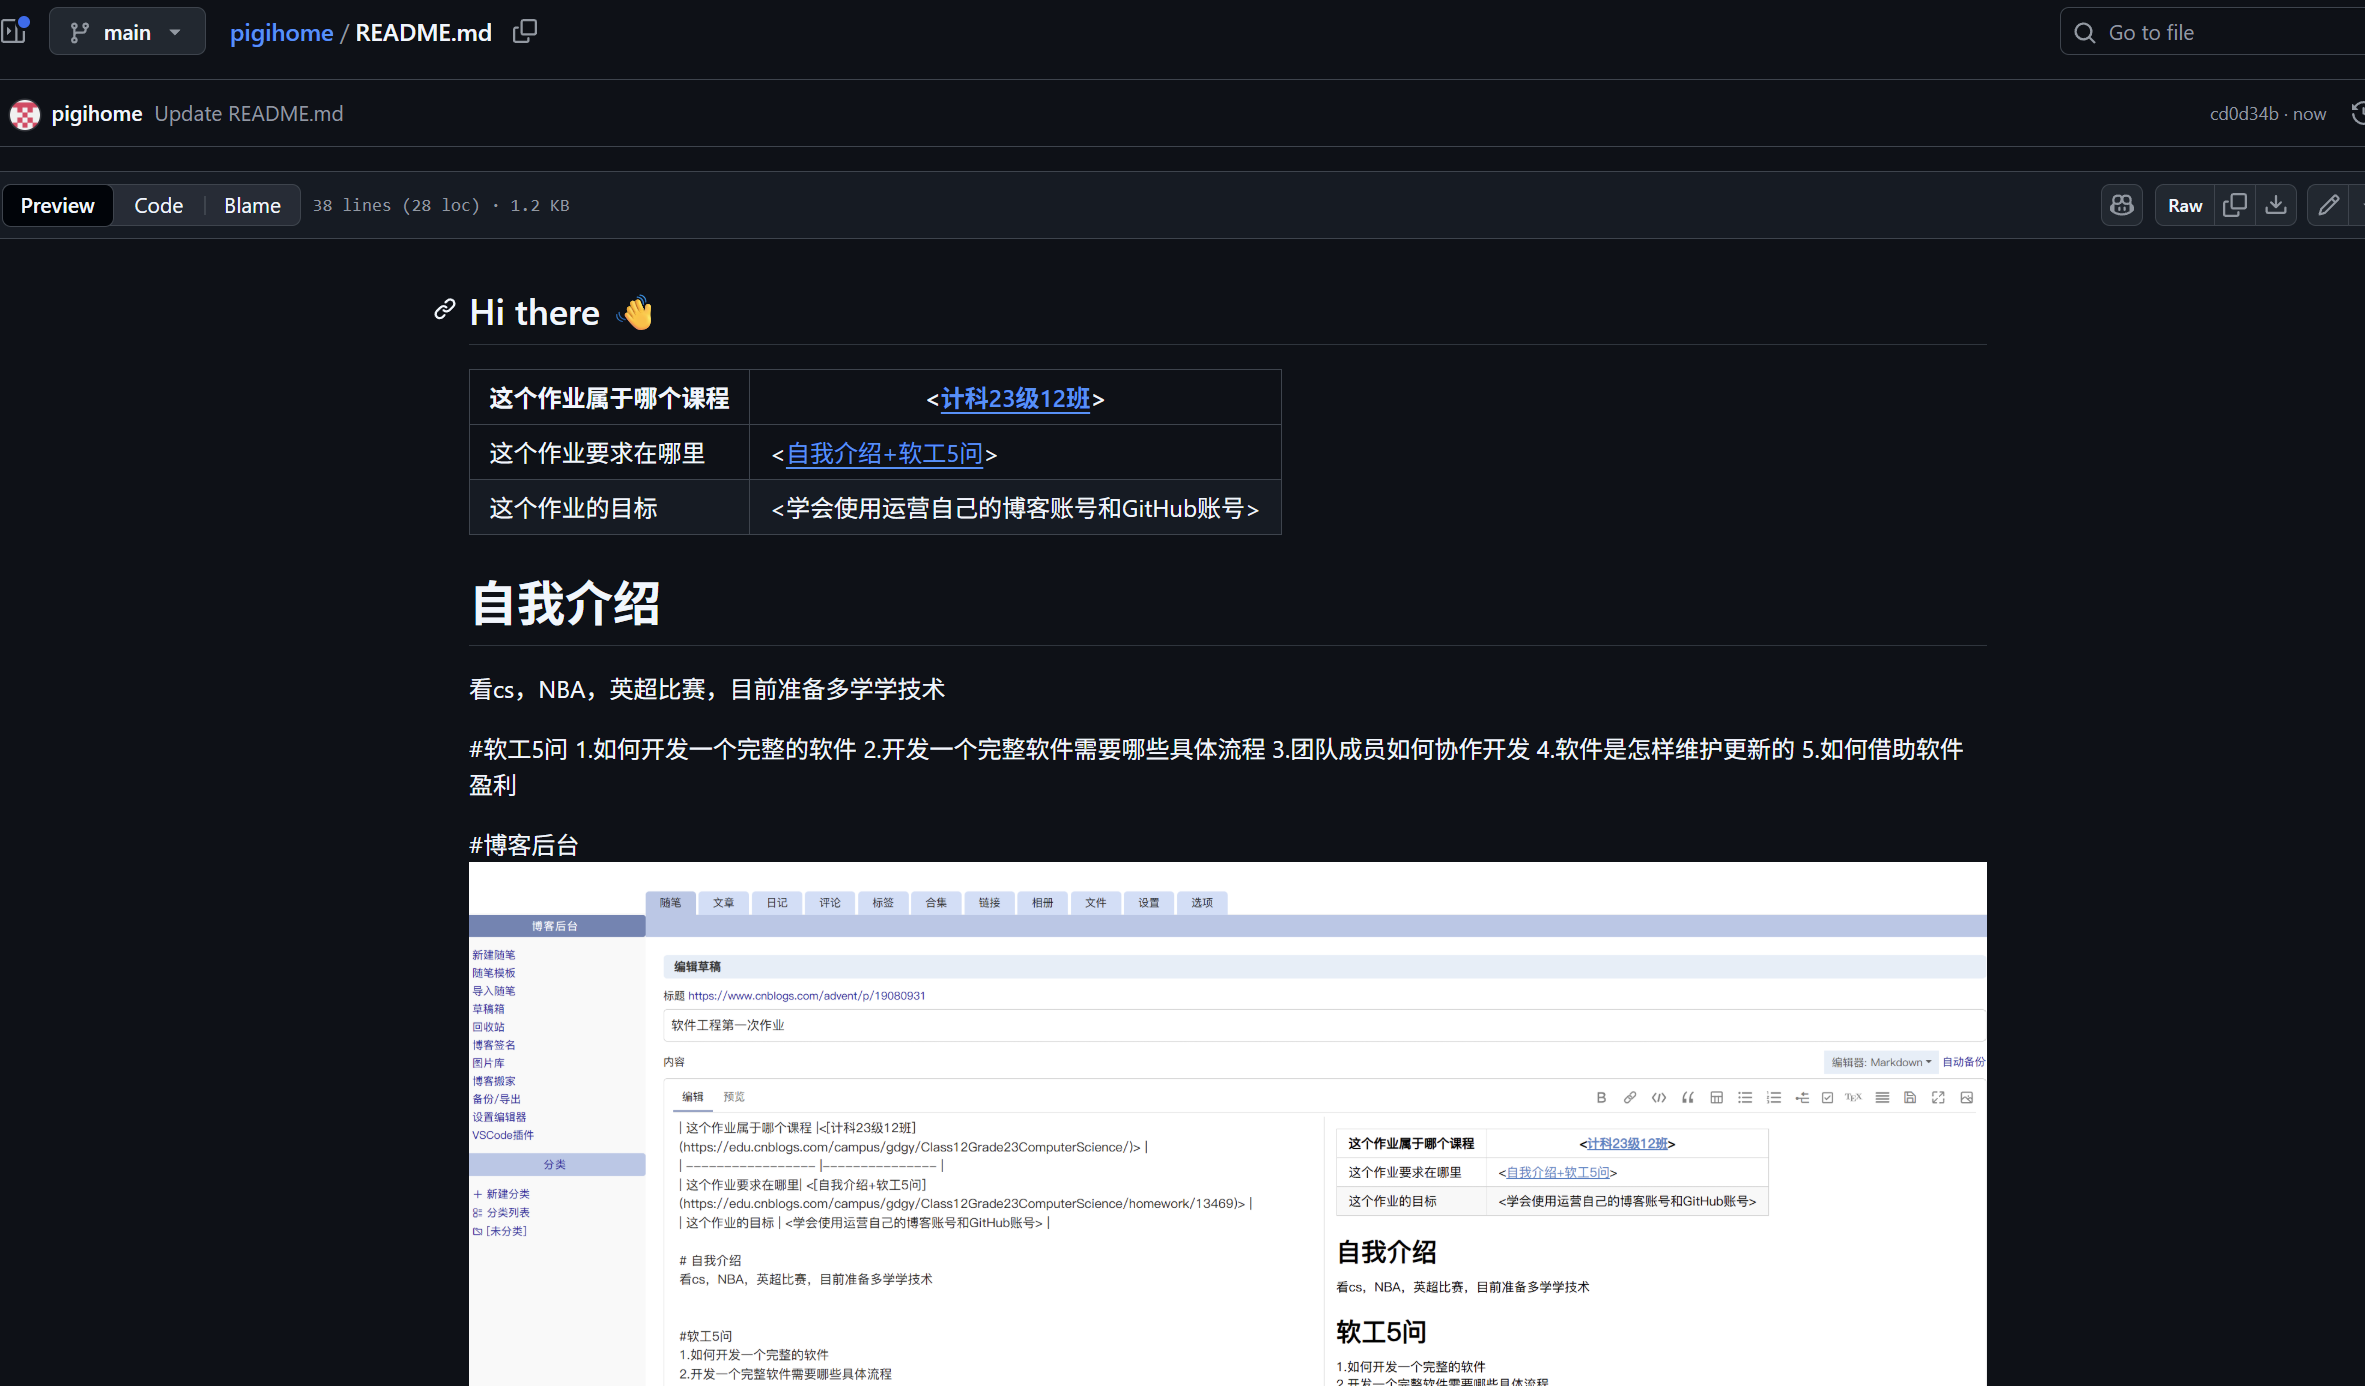Click the Copilot icon button
2365x1386 pixels.
[x=2121, y=205]
